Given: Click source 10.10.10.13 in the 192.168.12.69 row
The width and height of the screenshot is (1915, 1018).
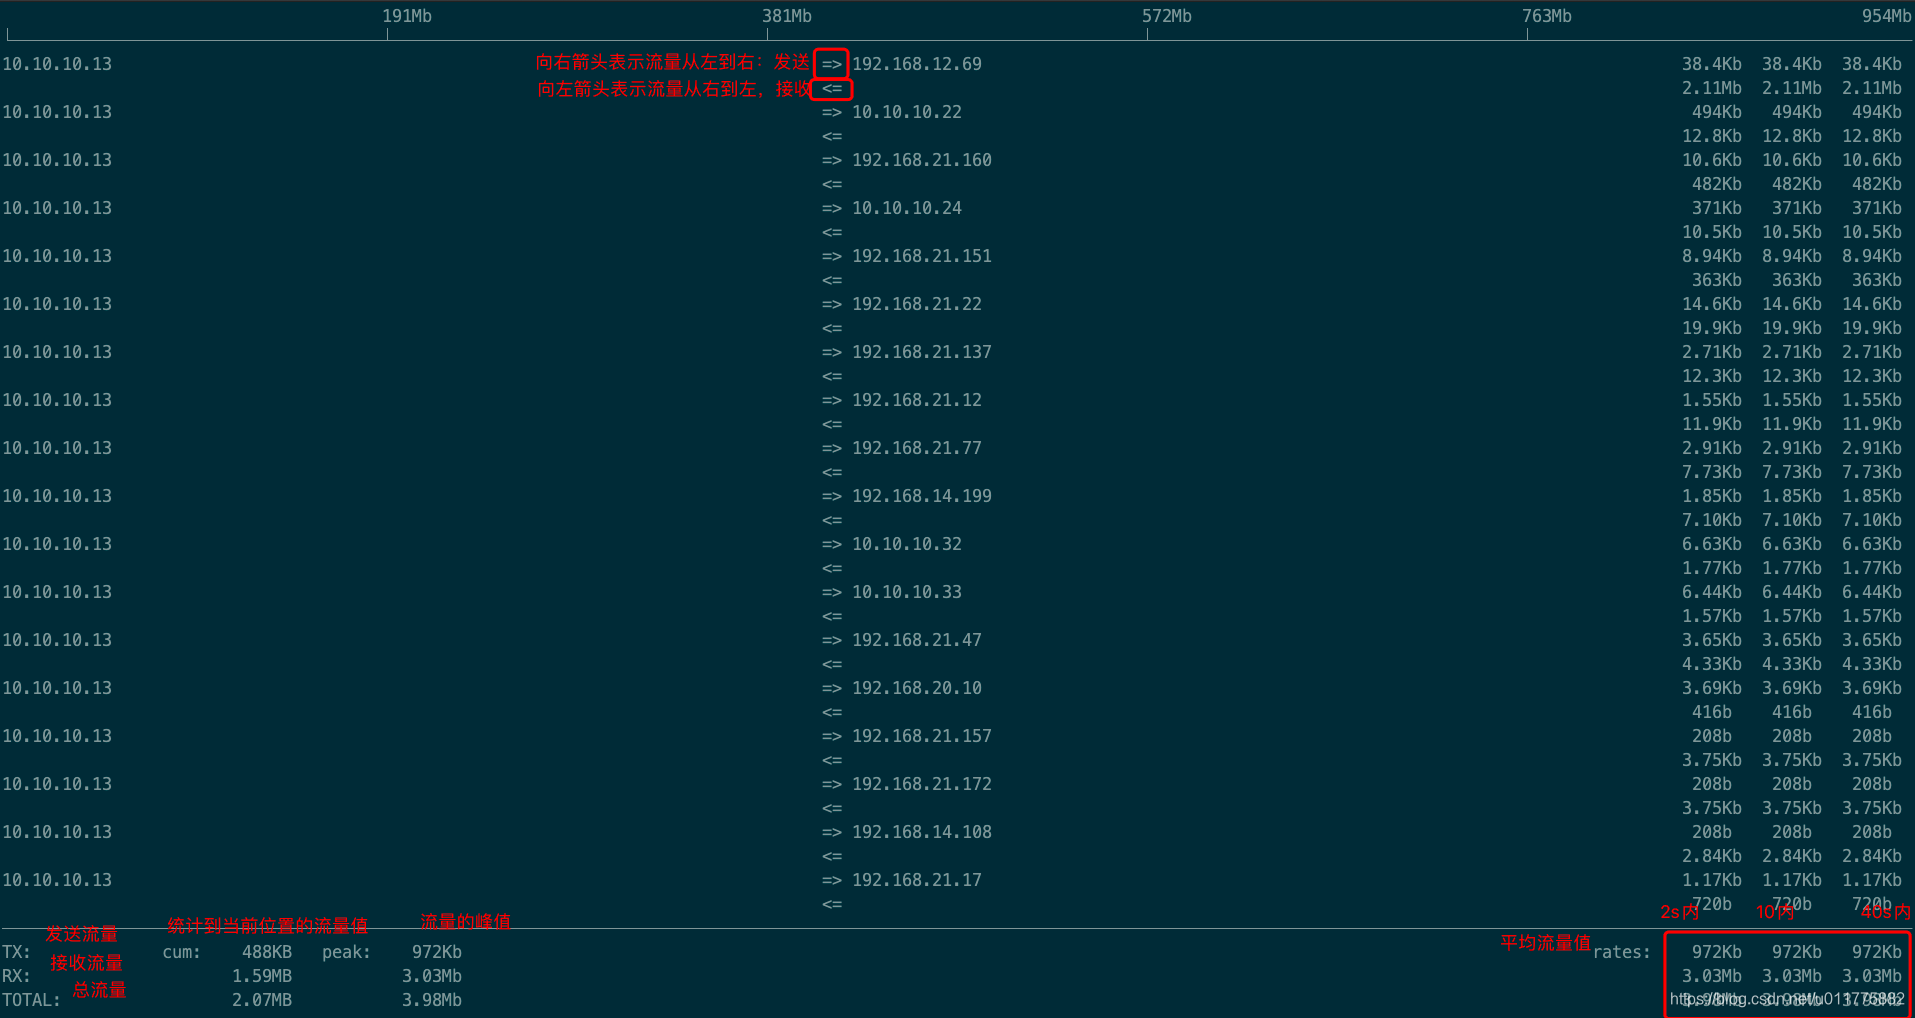Looking at the screenshot, I should (x=57, y=64).
